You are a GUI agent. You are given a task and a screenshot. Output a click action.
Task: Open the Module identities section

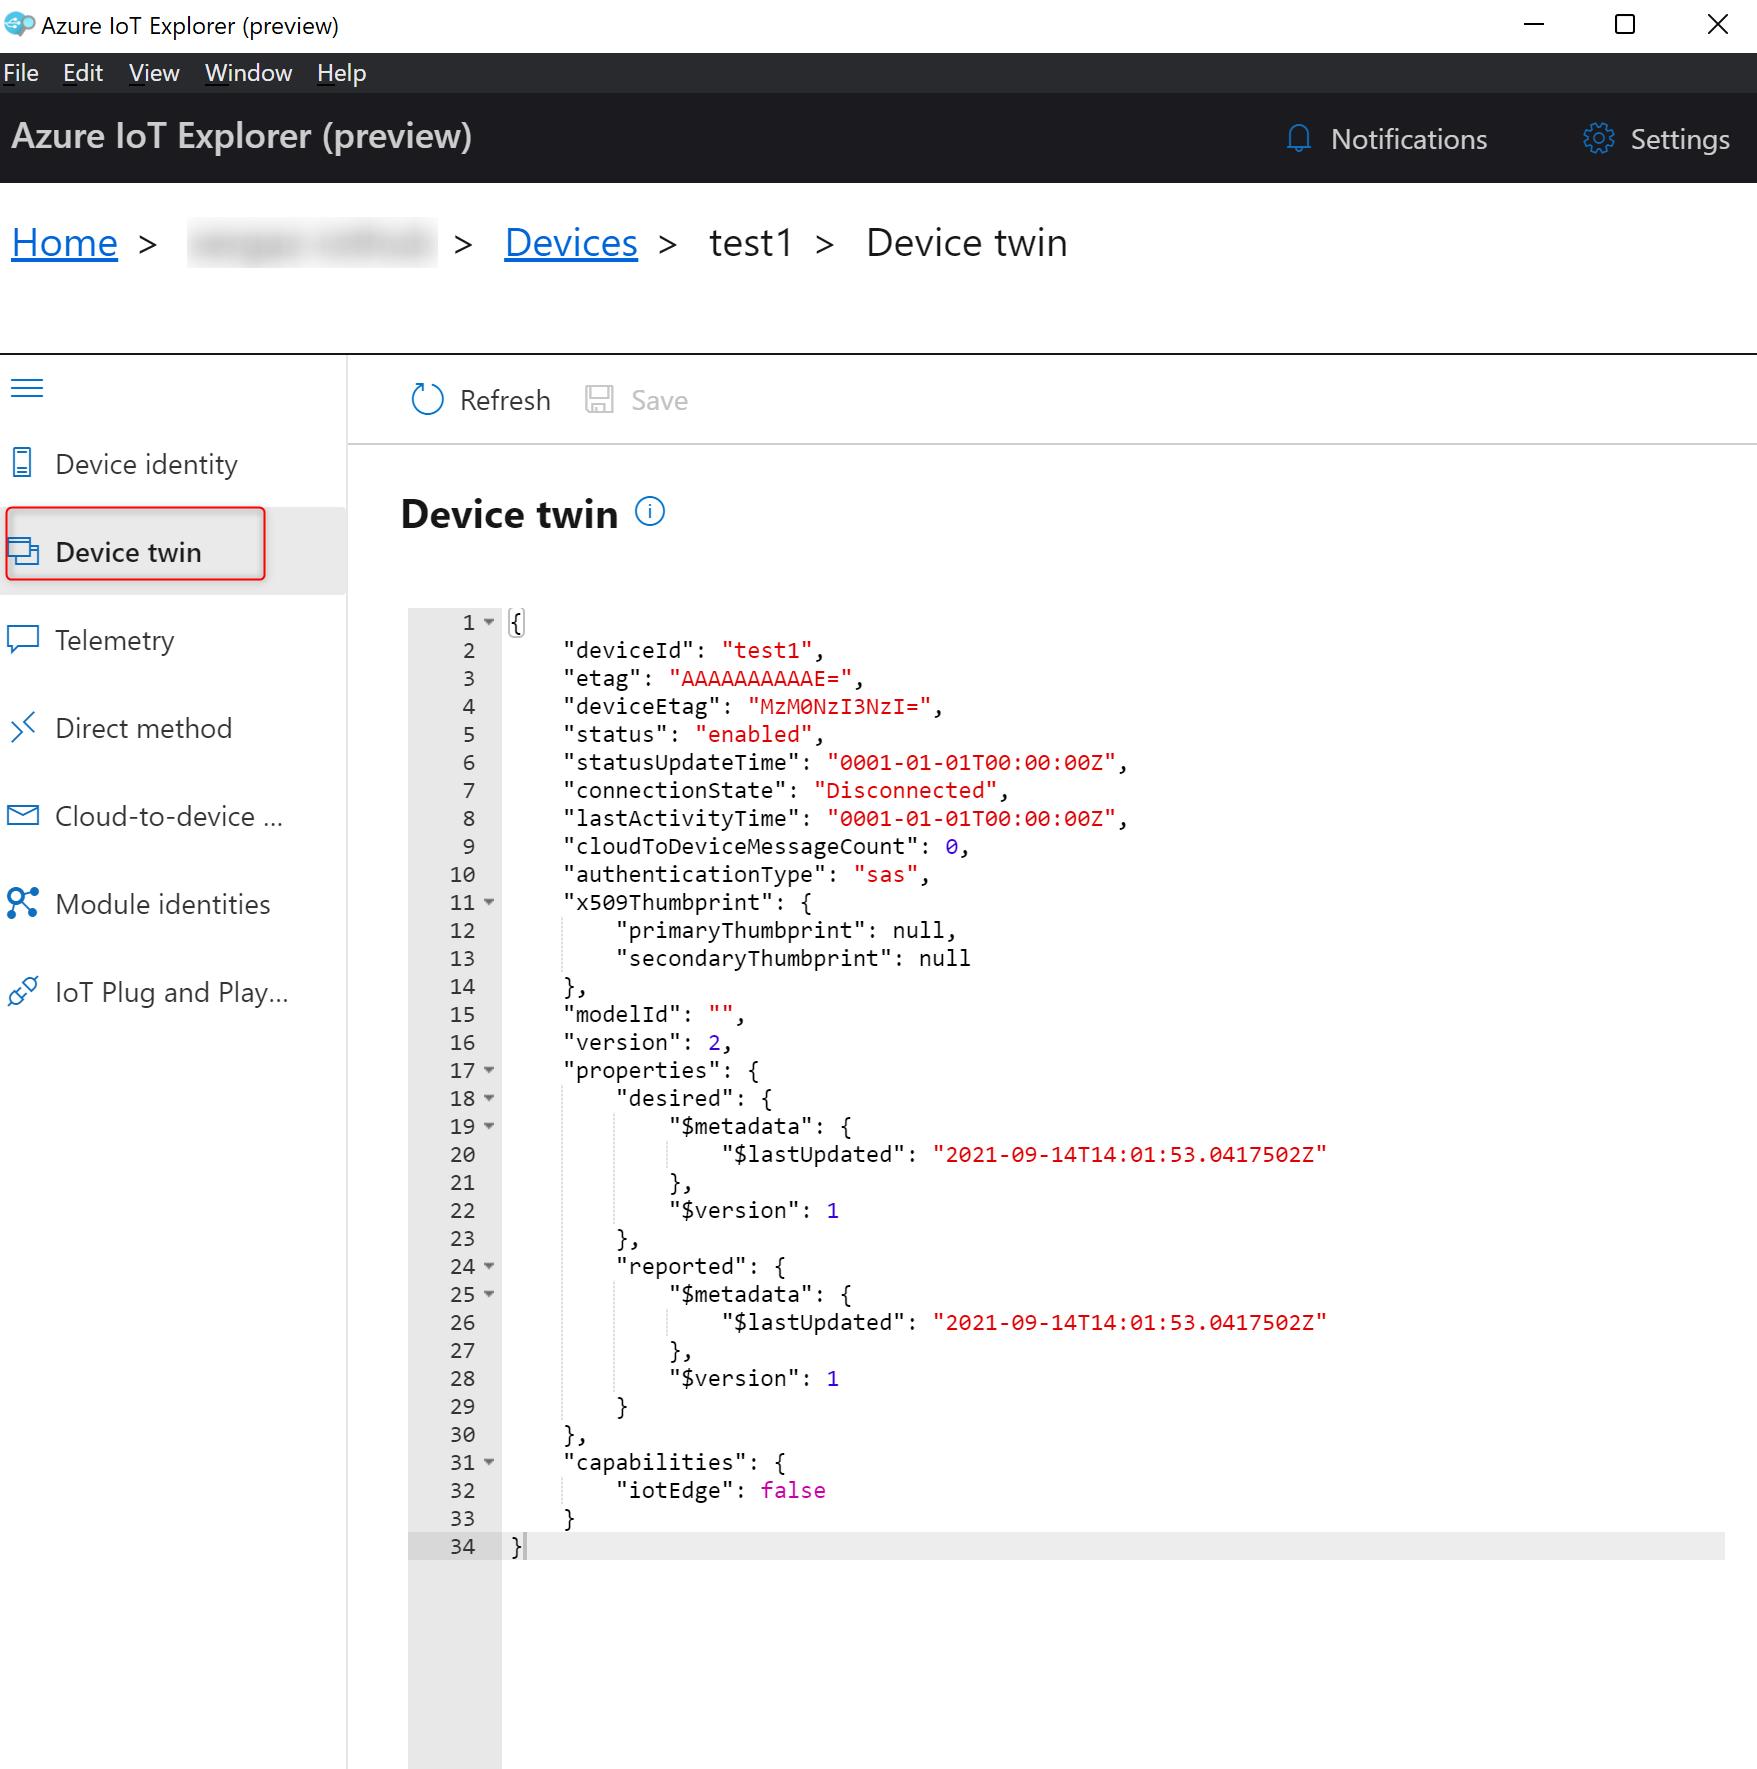[x=173, y=903]
